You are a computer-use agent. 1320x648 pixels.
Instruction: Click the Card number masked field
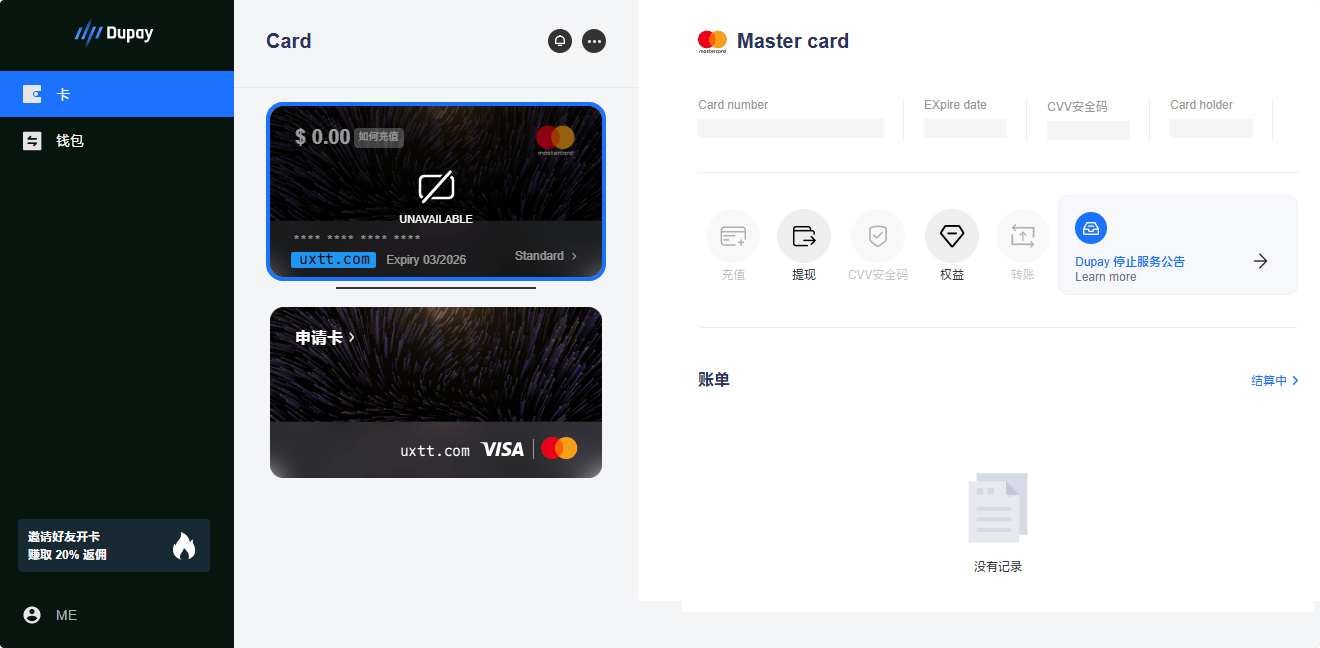791,128
